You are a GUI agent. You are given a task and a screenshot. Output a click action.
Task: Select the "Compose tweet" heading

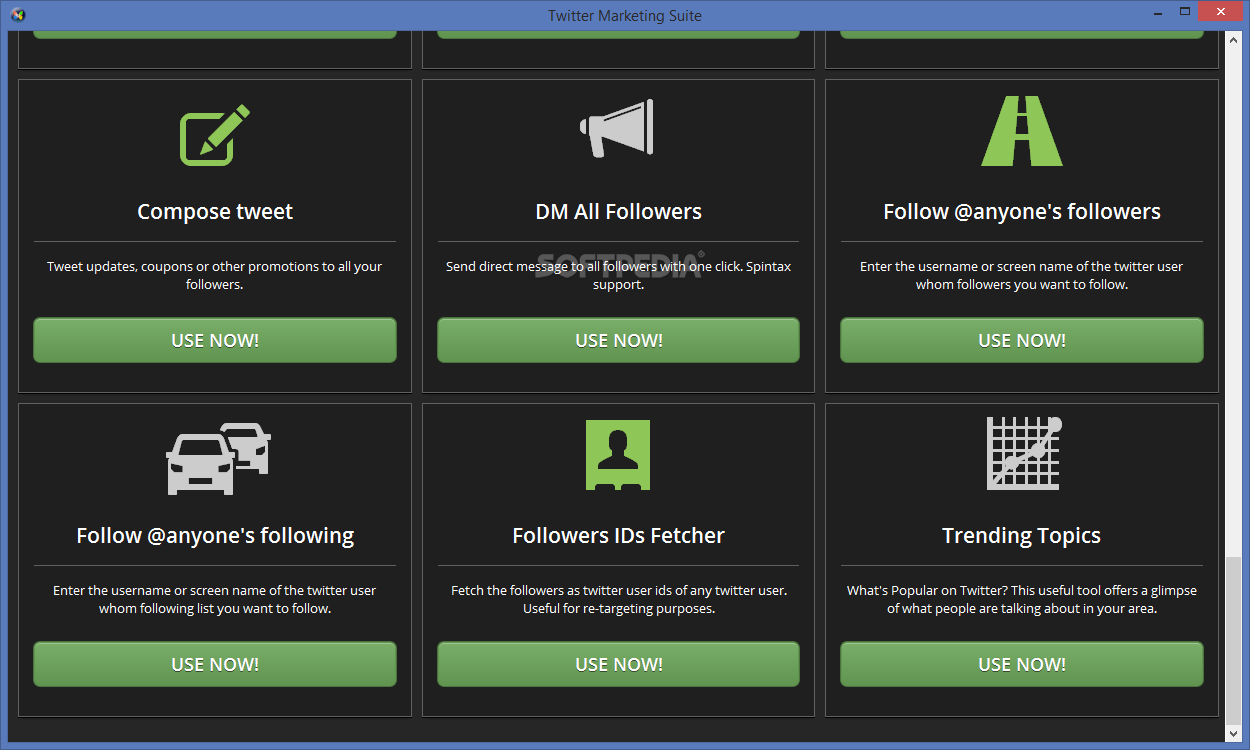[x=215, y=212]
